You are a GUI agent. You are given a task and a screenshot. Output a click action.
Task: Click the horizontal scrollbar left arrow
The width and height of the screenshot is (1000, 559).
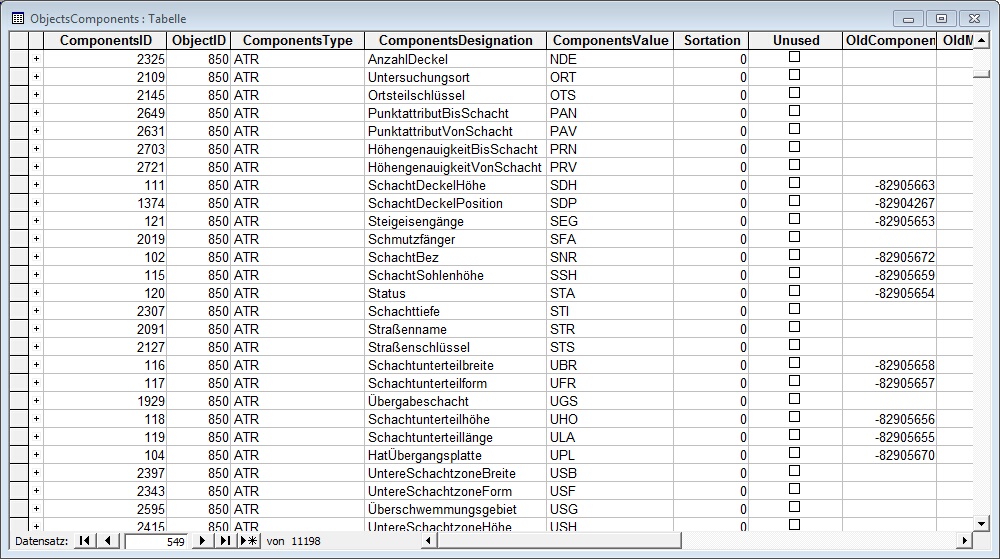click(429, 541)
